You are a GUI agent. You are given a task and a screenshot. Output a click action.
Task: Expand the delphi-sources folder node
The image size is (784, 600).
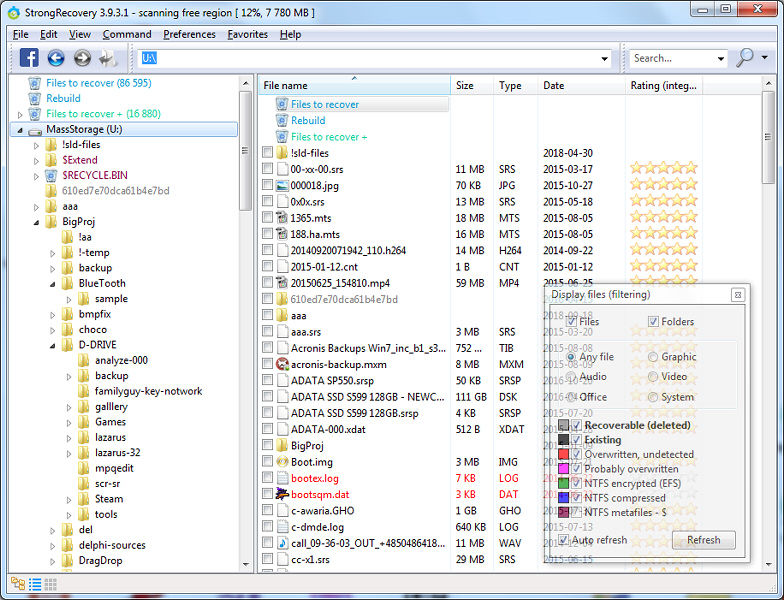click(52, 546)
